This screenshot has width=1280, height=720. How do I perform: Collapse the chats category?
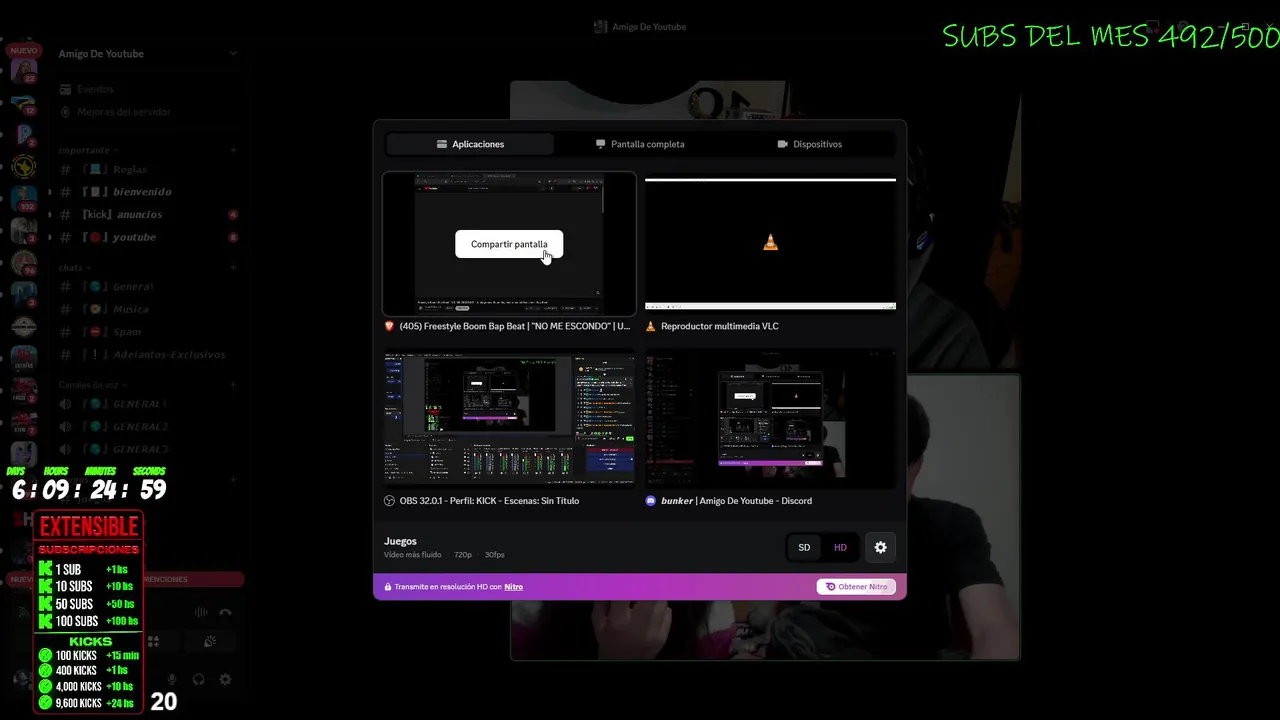coord(73,268)
